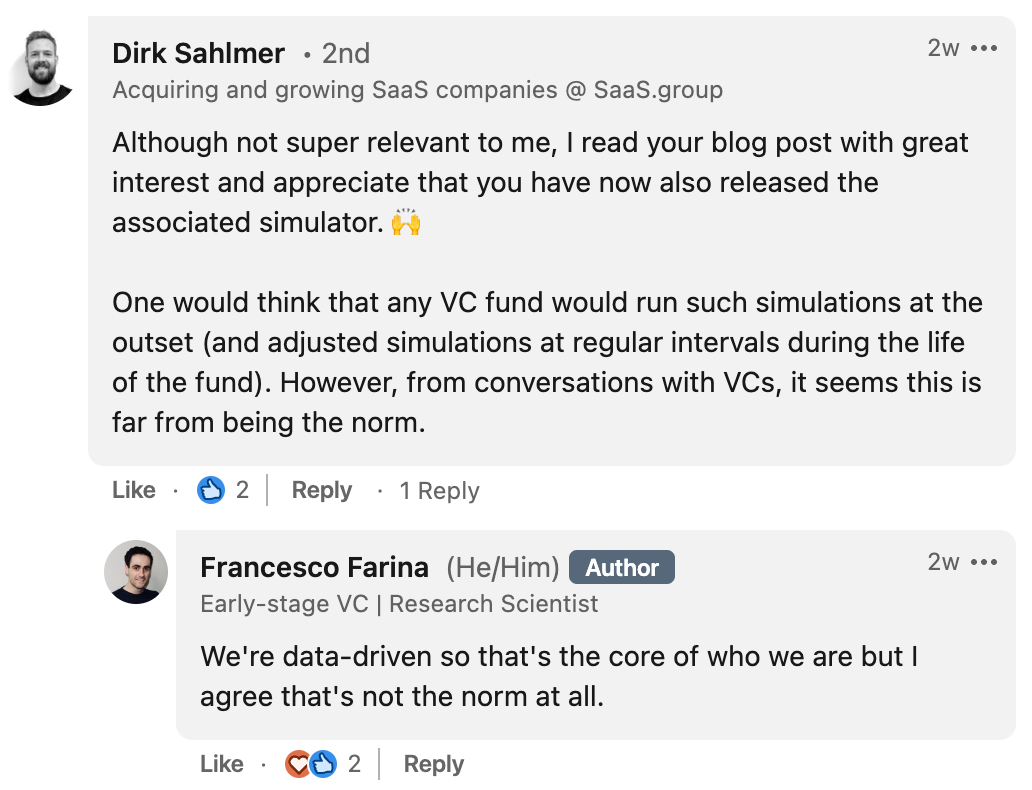Open the Dirk Sahlmer name link

click(198, 53)
